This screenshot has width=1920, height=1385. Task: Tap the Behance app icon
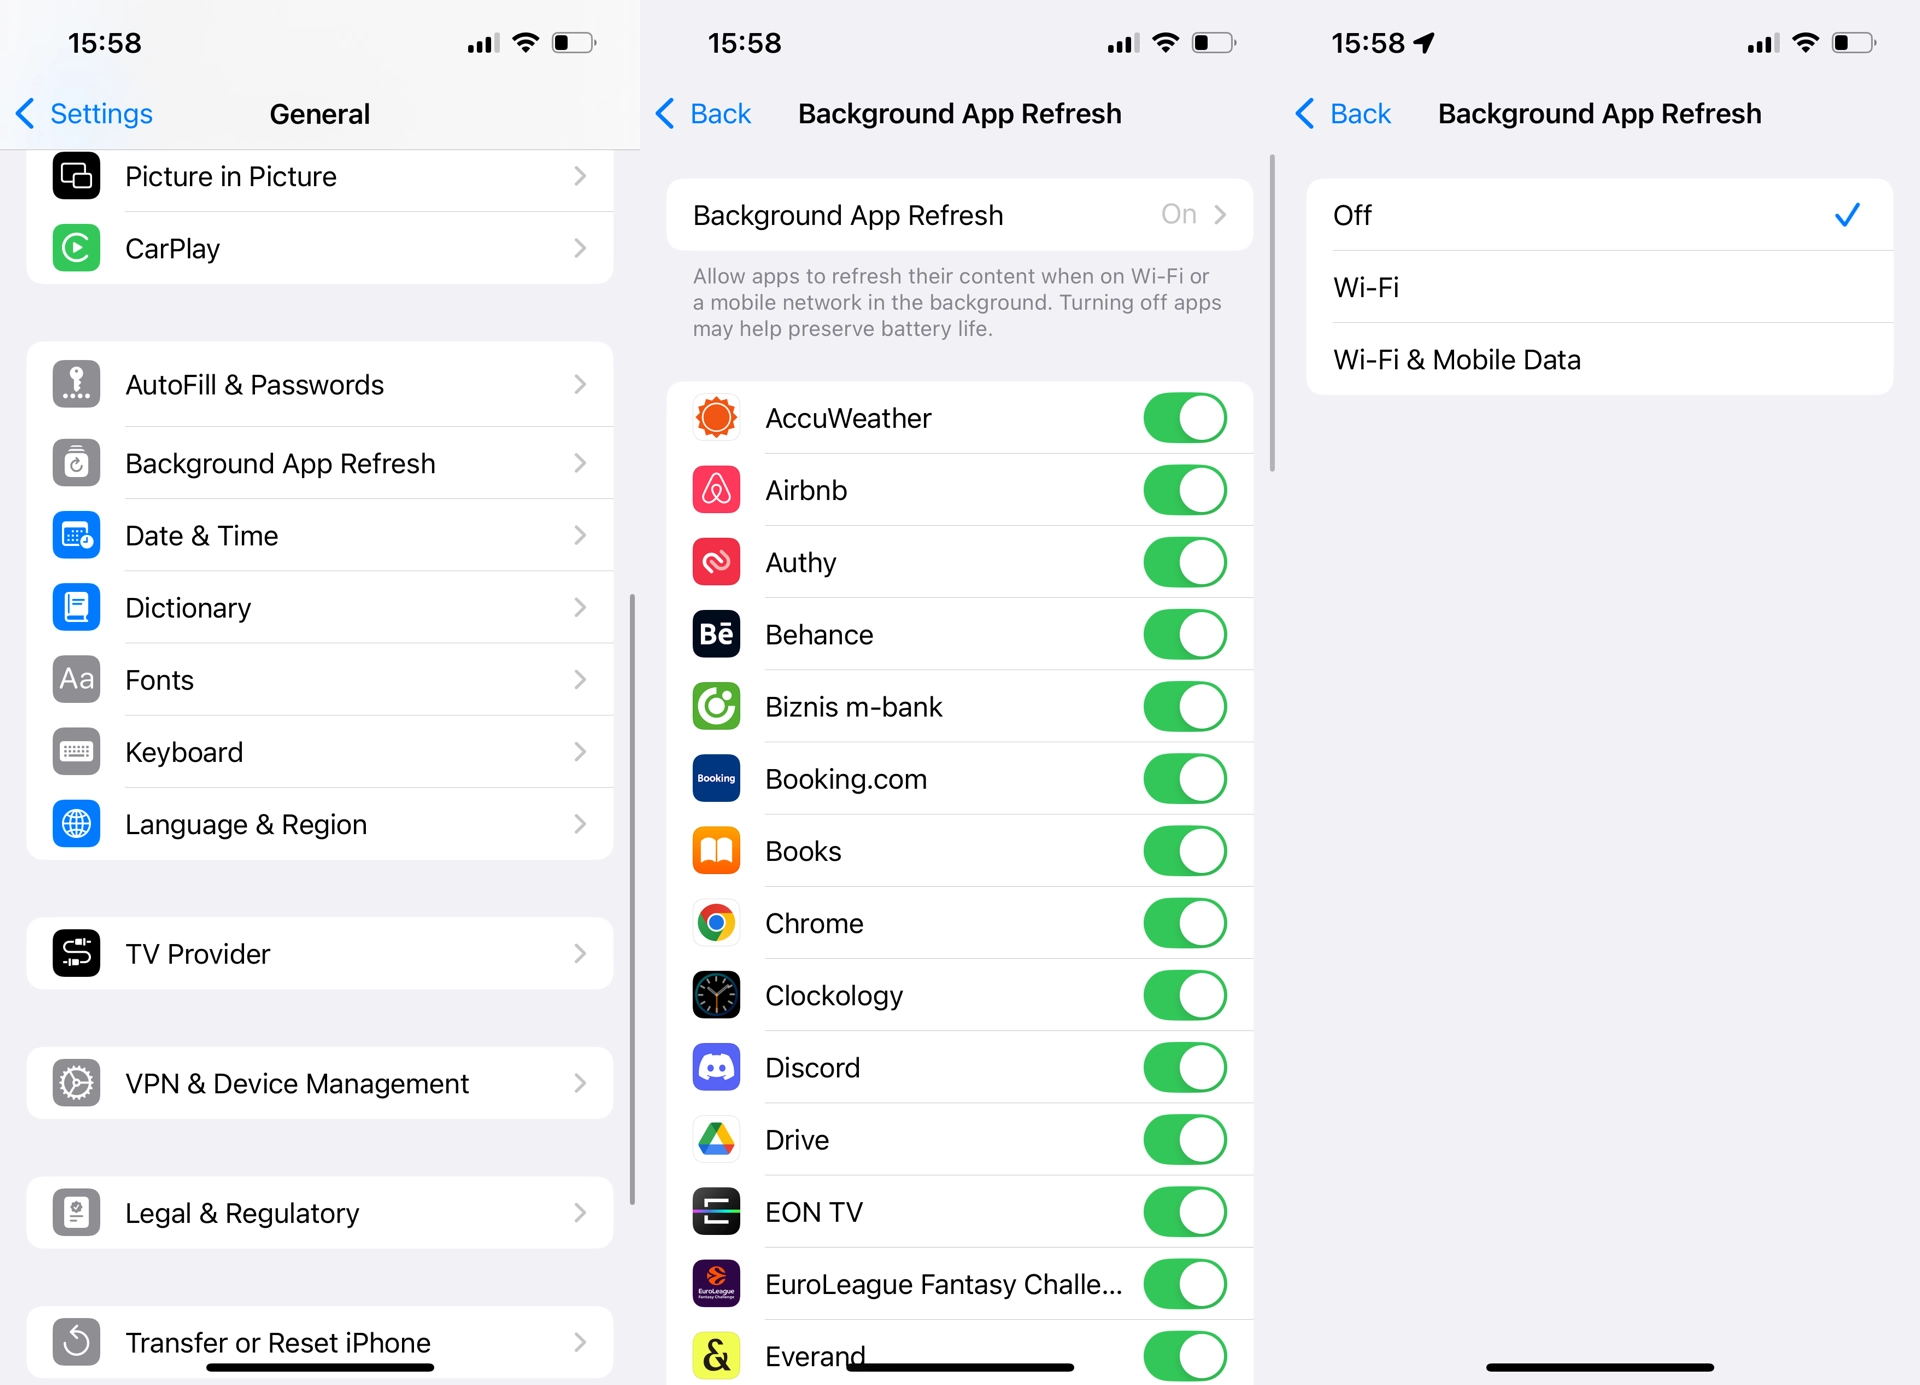(x=717, y=634)
